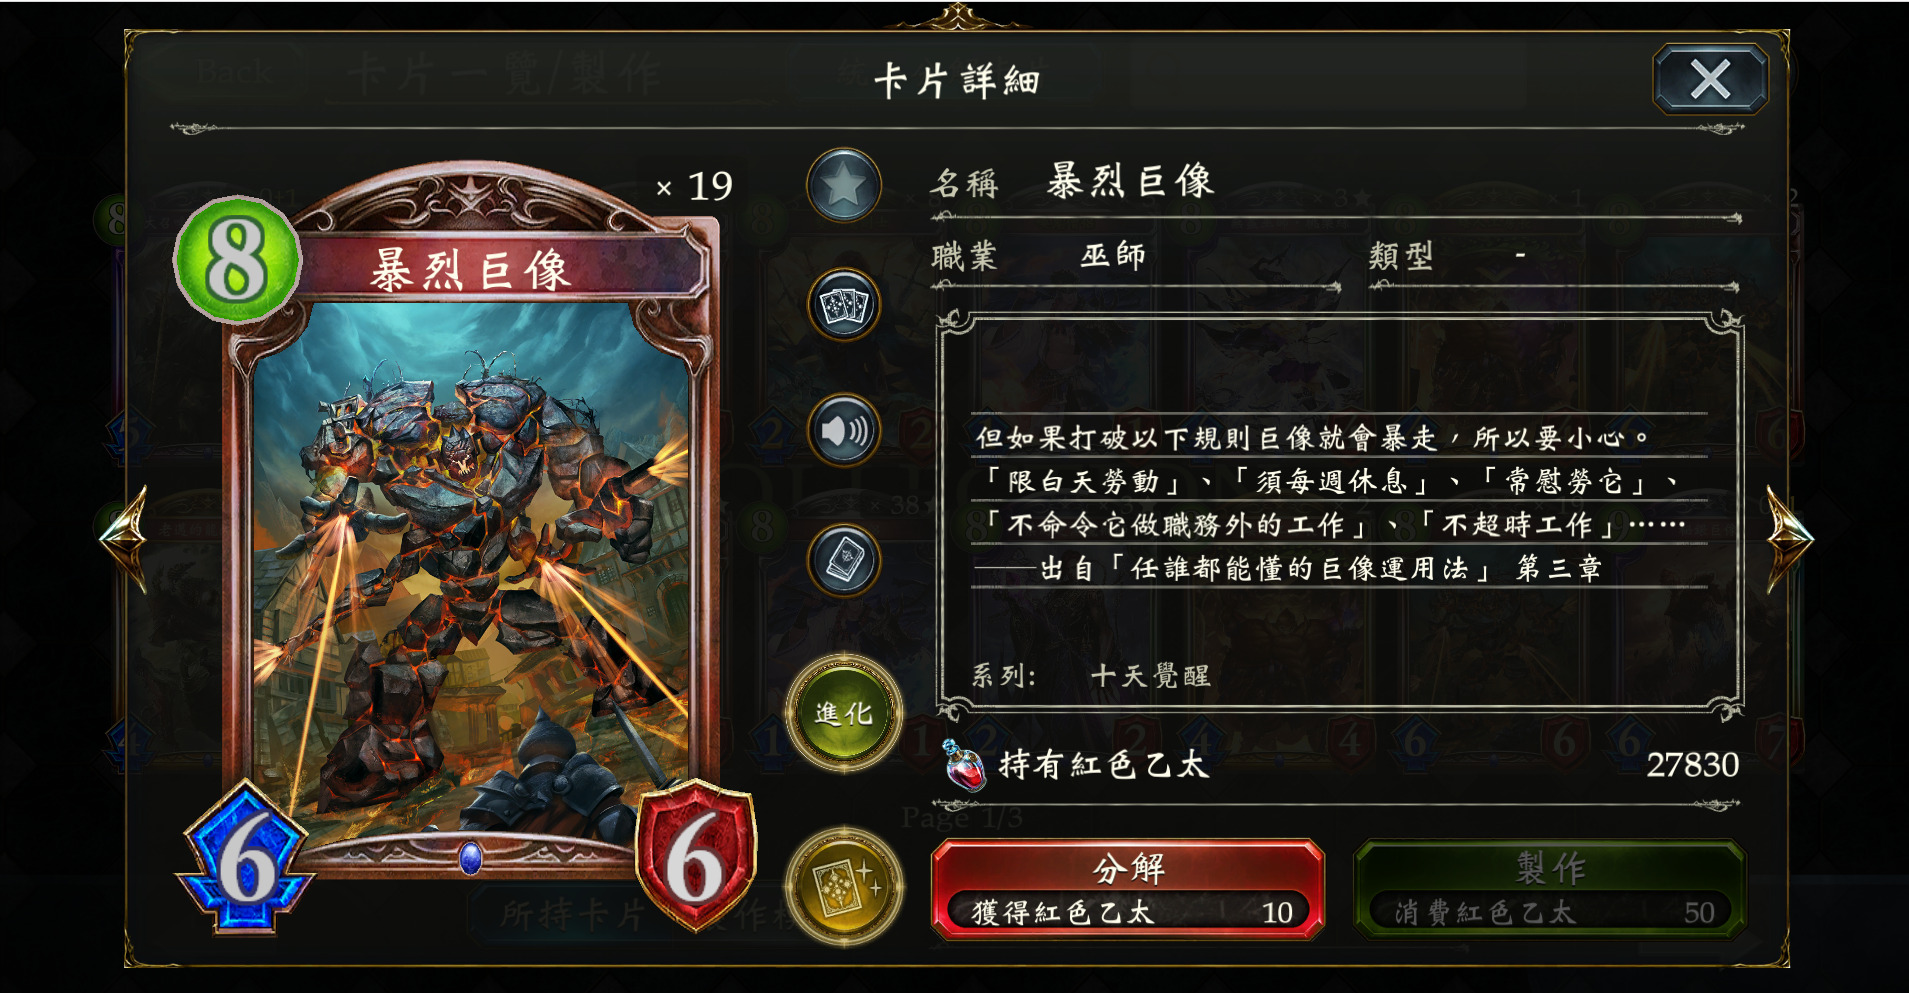Tap the red vial ether icon
Screen dimensions: 1909x993
click(964, 766)
